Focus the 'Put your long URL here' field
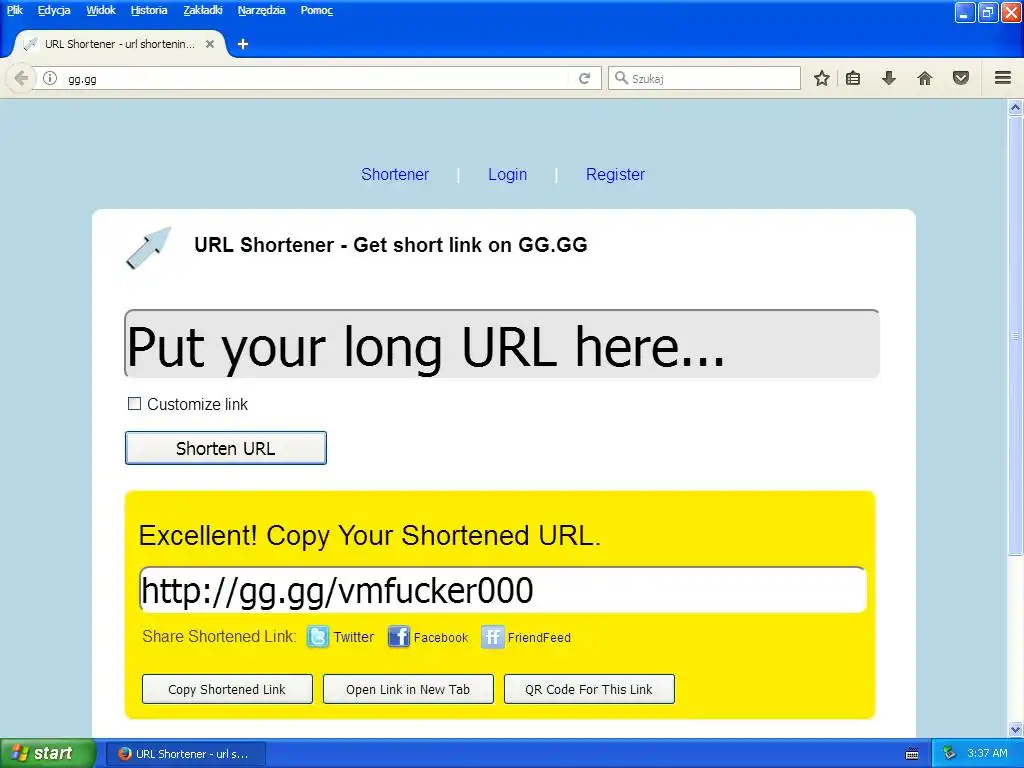This screenshot has width=1024, height=768. point(502,344)
